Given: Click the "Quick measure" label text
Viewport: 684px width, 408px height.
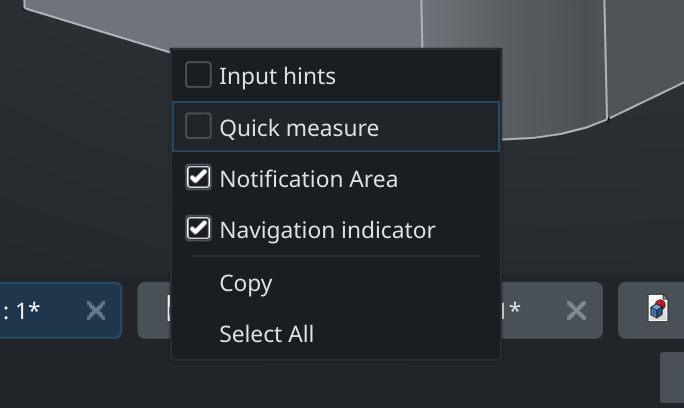Looking at the screenshot, I should tap(299, 128).
